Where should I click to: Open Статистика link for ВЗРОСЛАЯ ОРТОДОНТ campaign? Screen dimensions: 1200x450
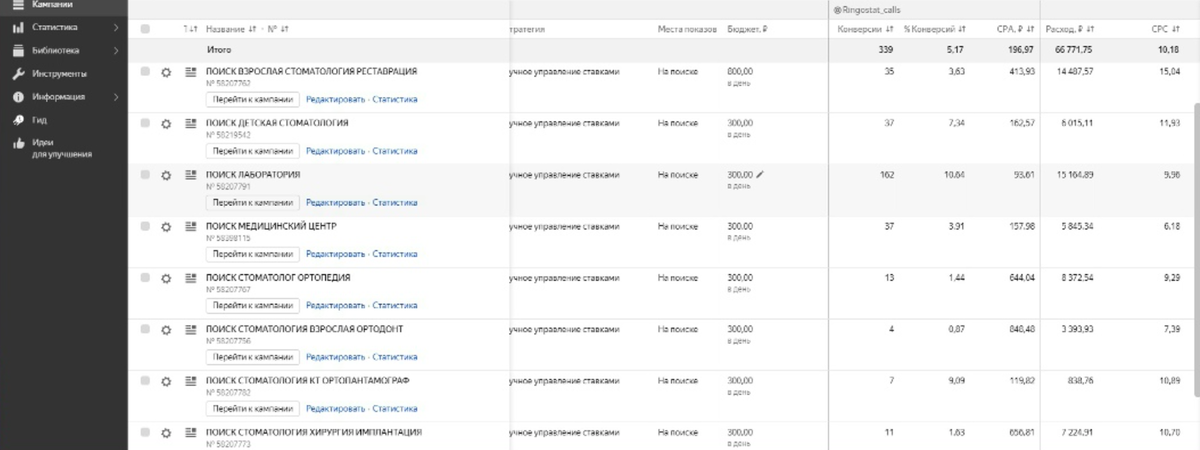coord(395,357)
